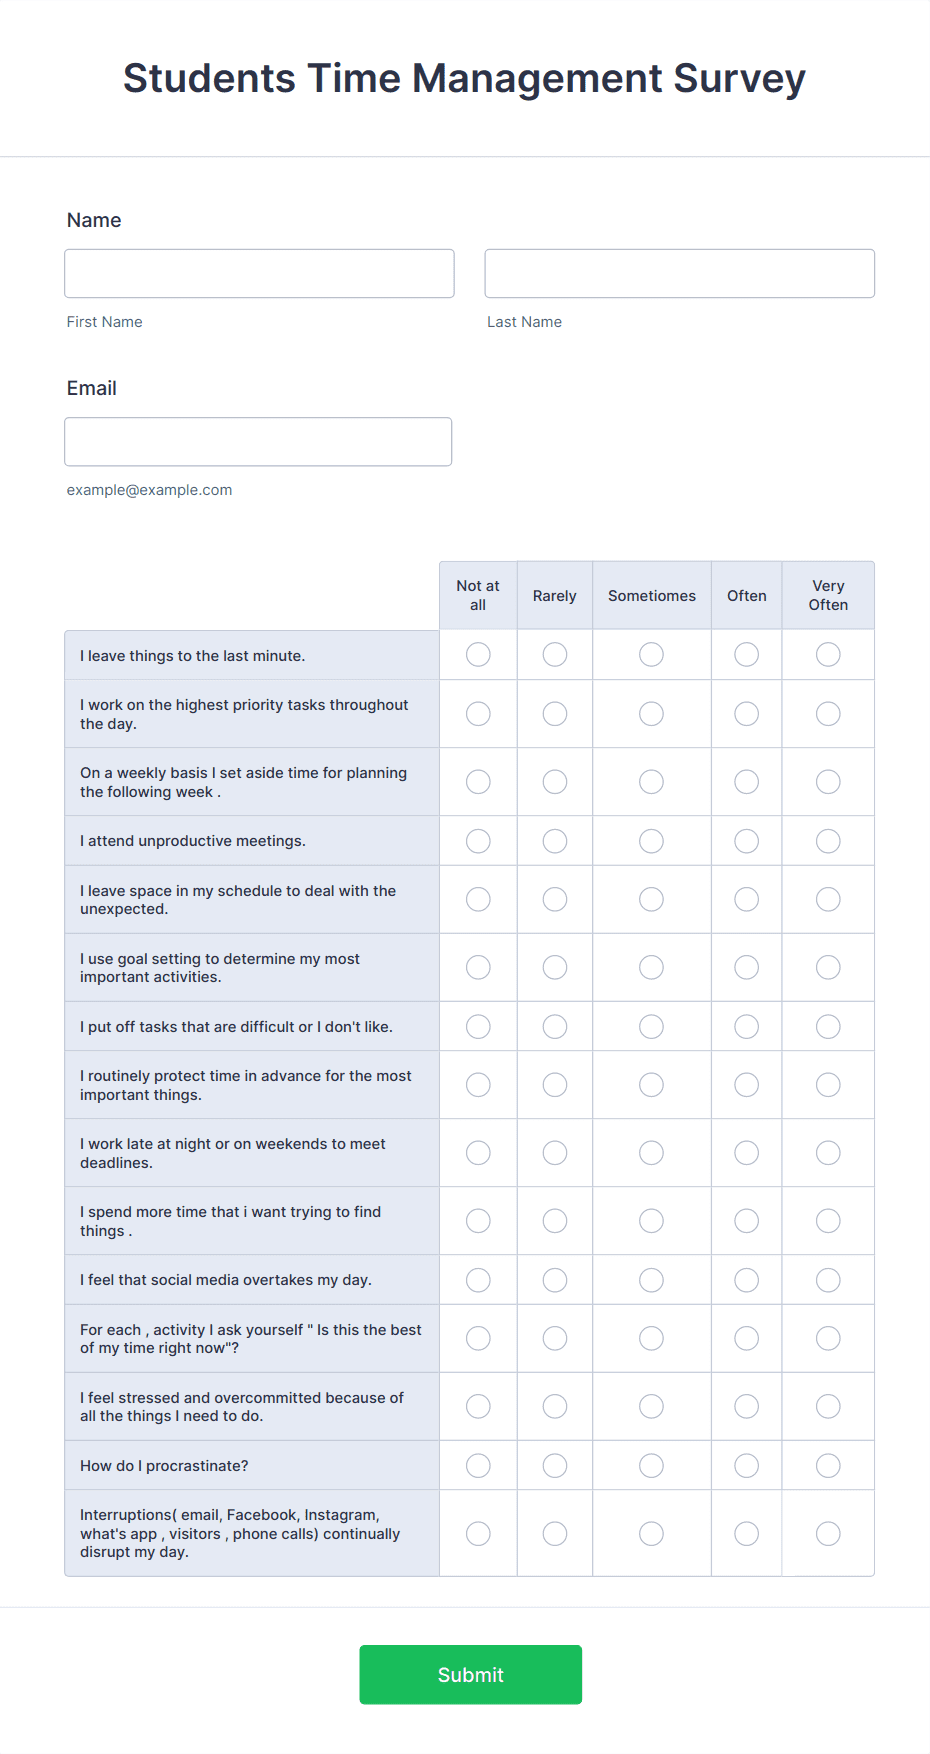Mark "Often" for attending unproductive meetings
The image size is (930, 1754).
[x=746, y=840]
